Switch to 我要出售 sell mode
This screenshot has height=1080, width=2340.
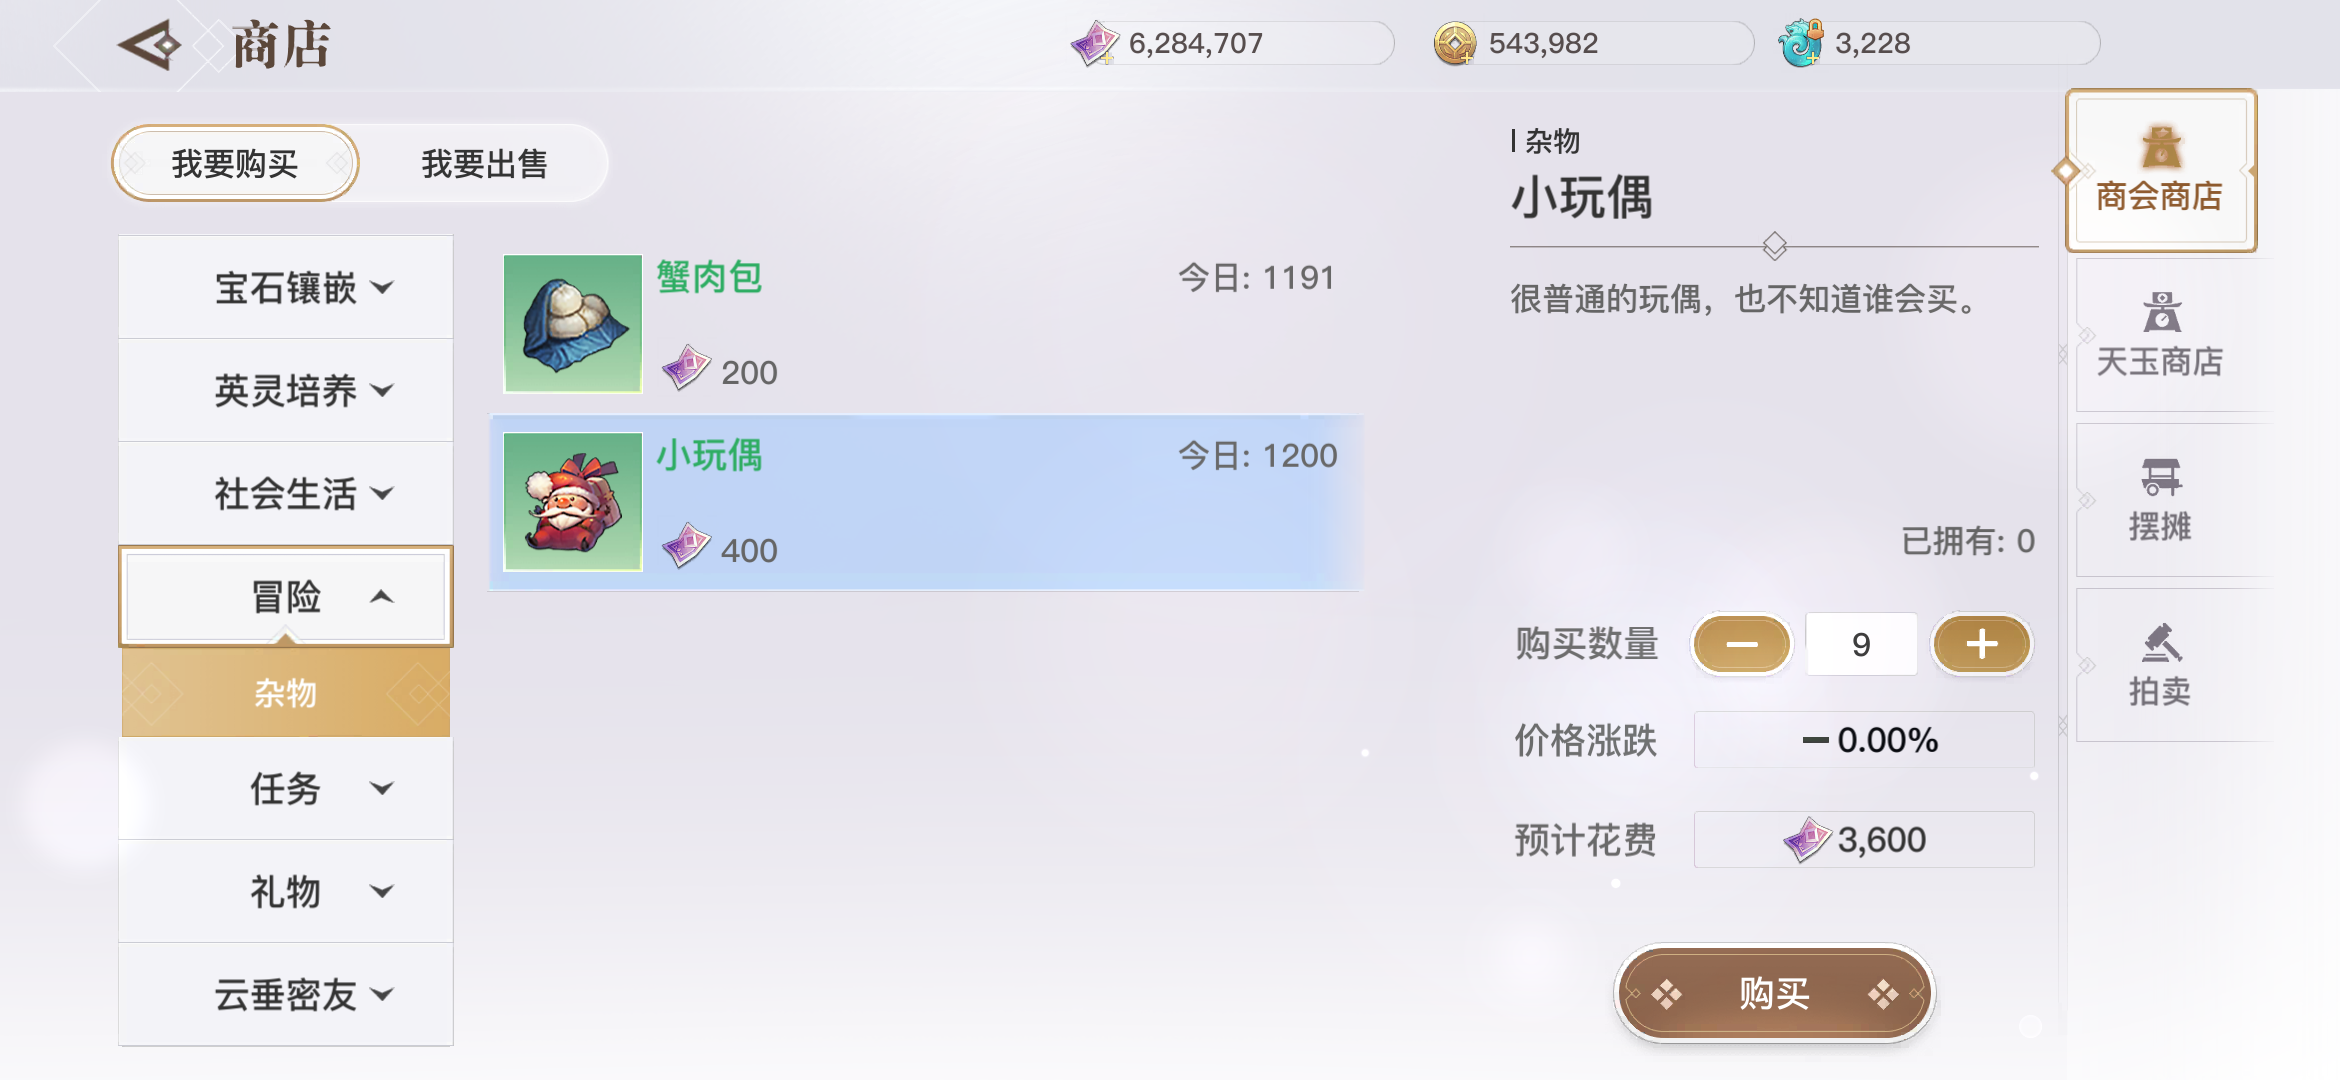pyautogui.click(x=484, y=163)
